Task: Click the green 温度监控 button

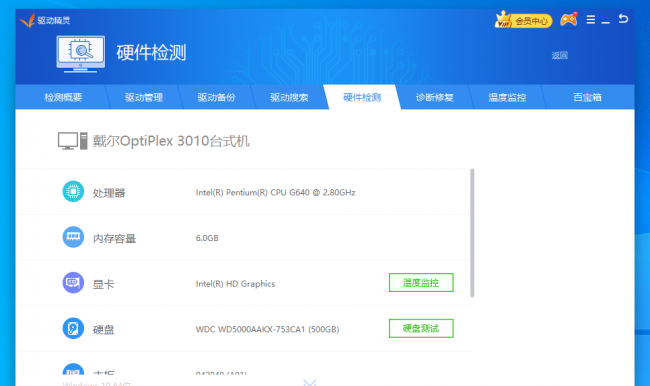Action: 421,283
